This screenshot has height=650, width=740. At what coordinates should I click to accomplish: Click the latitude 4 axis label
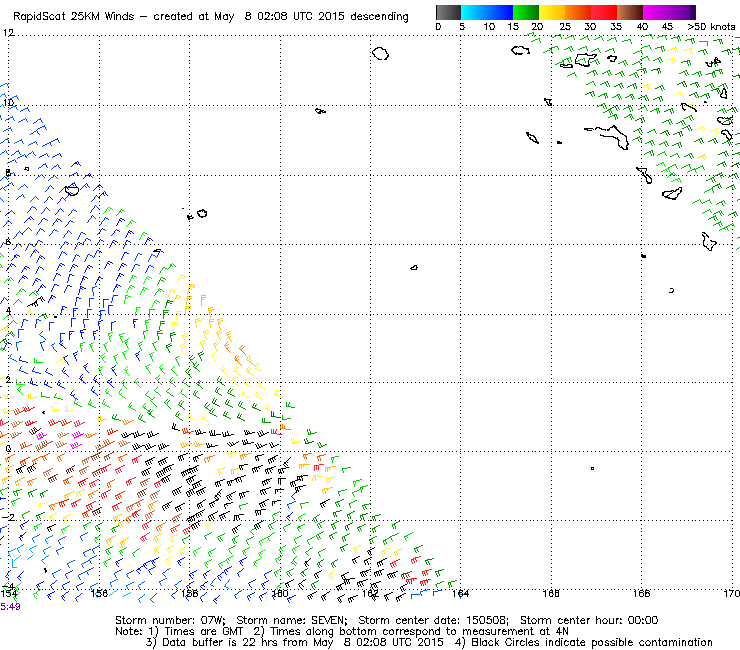coord(8,311)
